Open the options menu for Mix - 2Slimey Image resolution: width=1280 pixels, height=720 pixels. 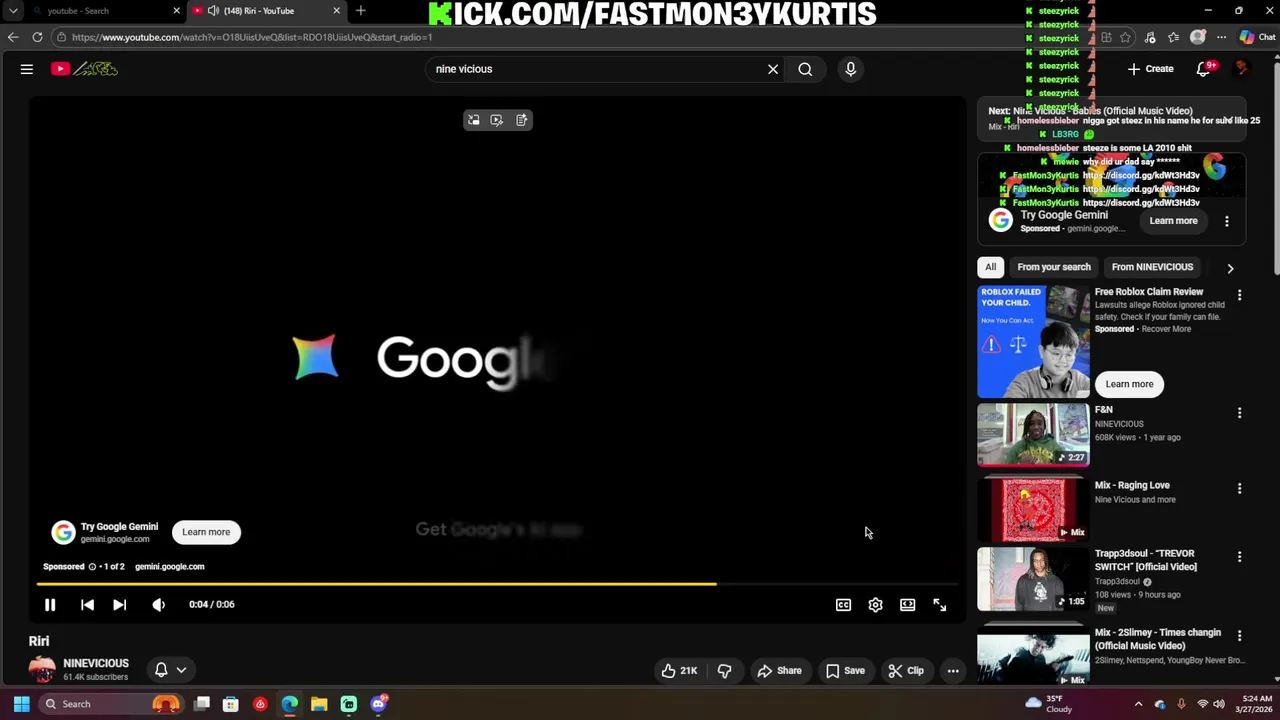click(1239, 635)
